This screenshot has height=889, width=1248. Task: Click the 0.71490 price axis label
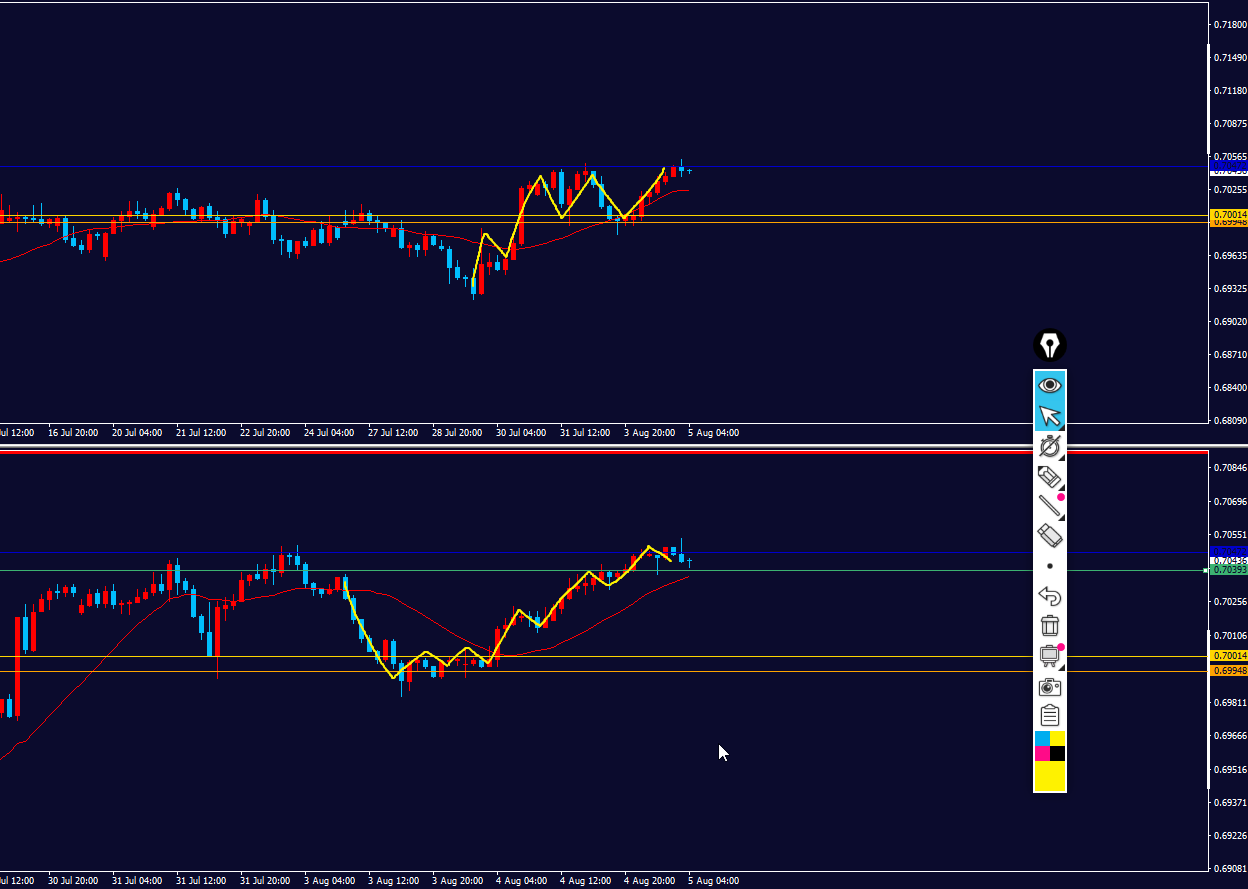pyautogui.click(x=1230, y=58)
